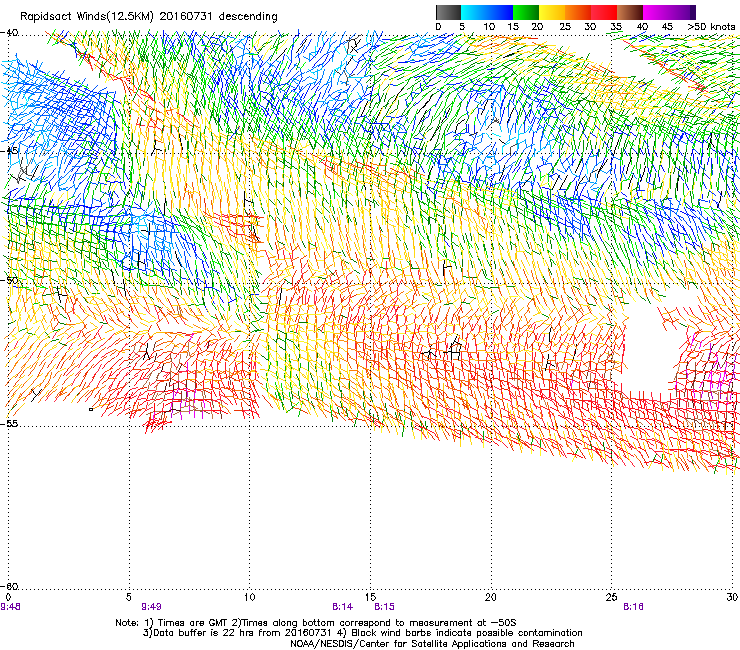The width and height of the screenshot is (740, 650).
Task: Click the '5' longitude label on bottom axis
Action: click(128, 597)
